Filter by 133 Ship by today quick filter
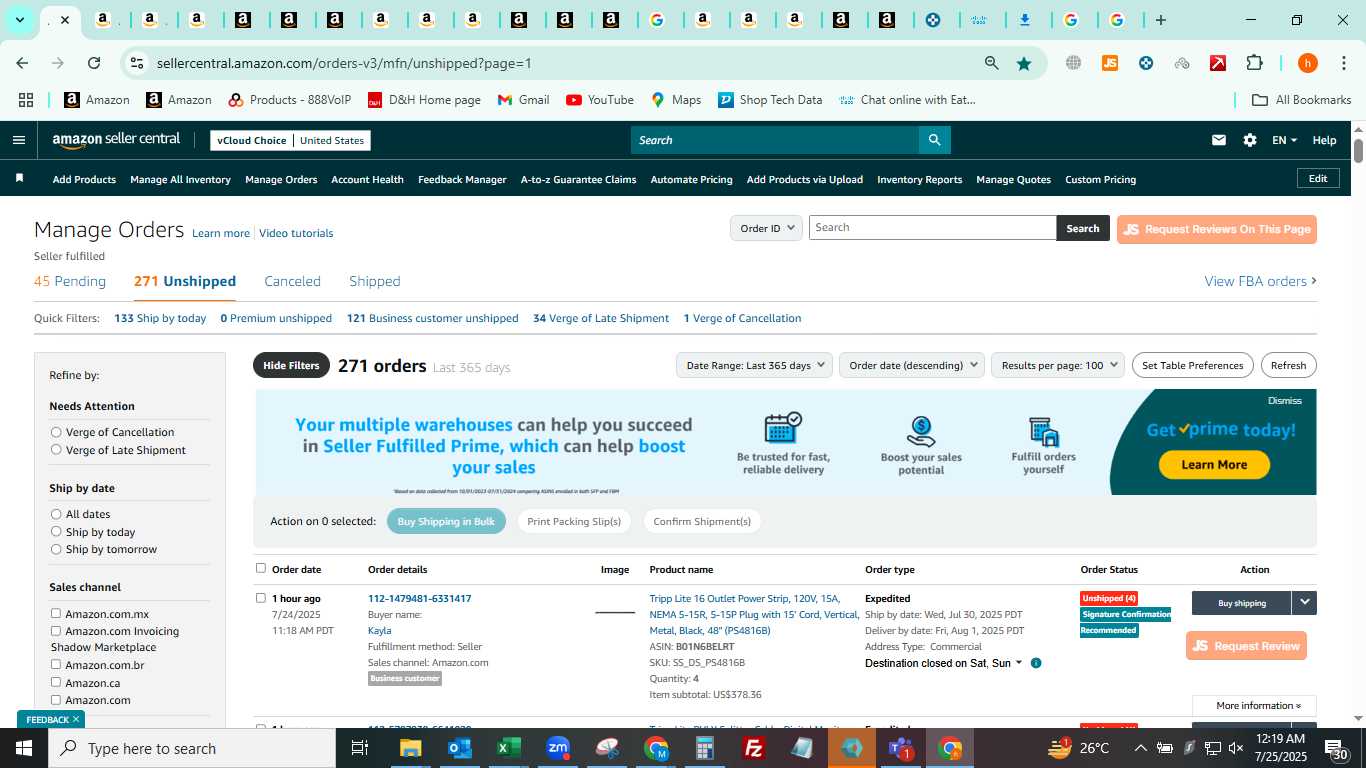Image resolution: width=1366 pixels, height=768 pixels. (x=160, y=318)
